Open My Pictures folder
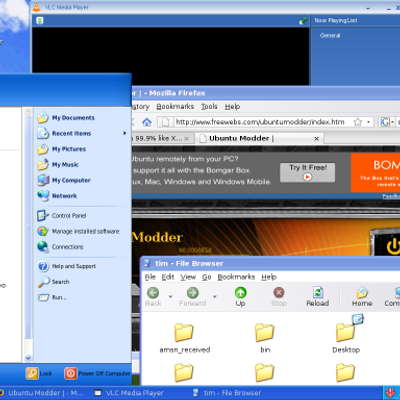This screenshot has width=400, height=400. (x=62, y=149)
